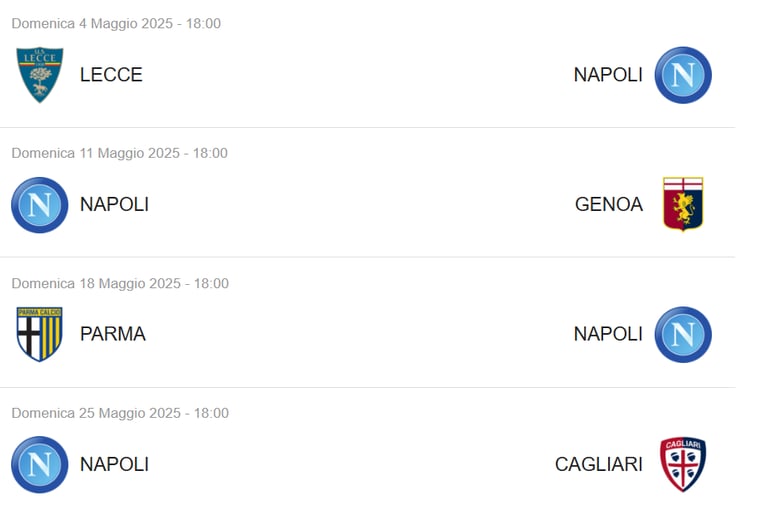Select NAPOLI name in the 4 Maggio fixture

click(x=608, y=75)
